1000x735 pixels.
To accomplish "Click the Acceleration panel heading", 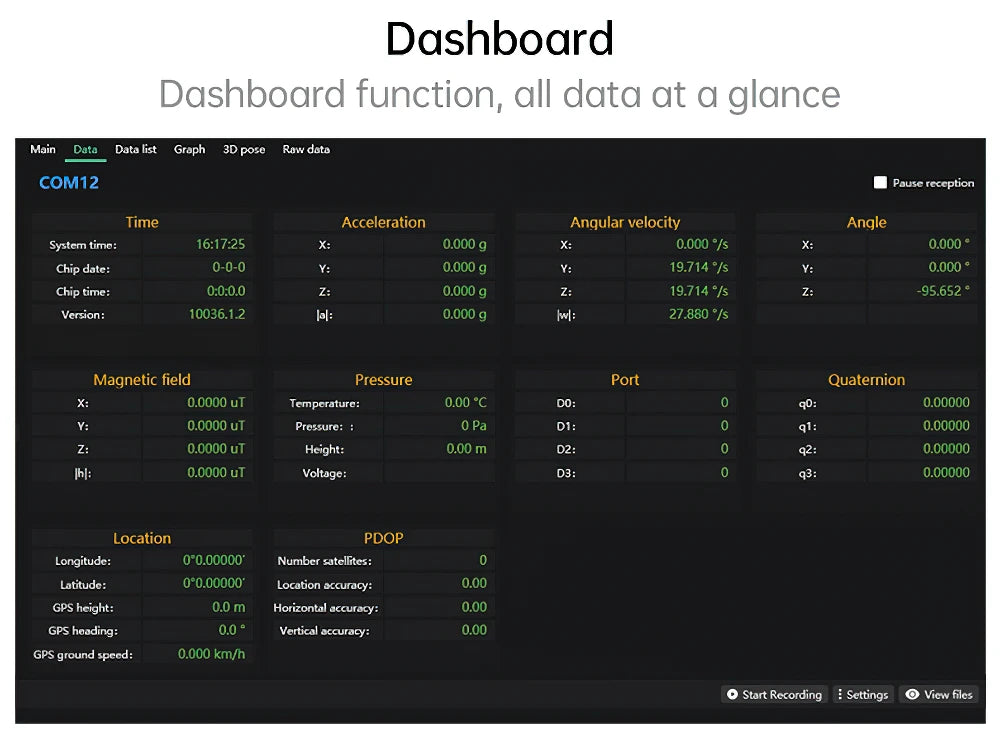I will pos(383,222).
